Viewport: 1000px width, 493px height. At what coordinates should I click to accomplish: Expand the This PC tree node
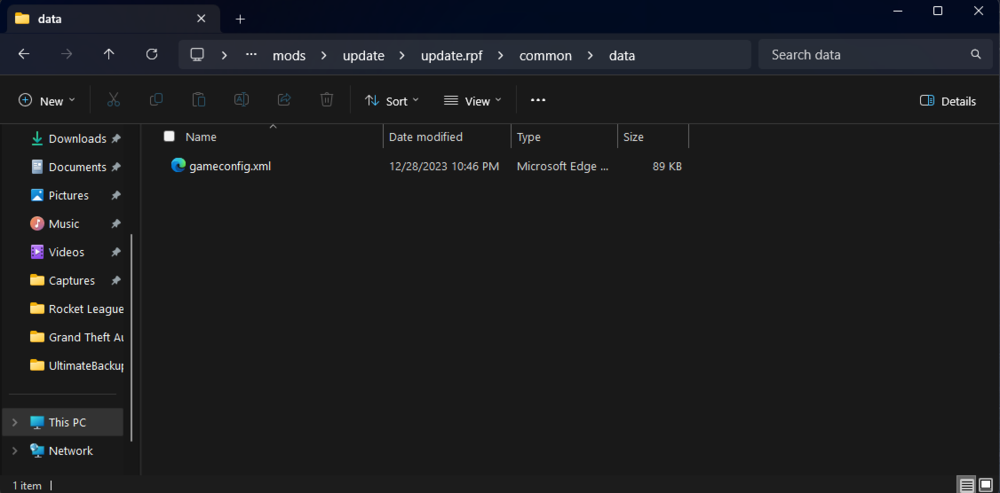pos(15,422)
